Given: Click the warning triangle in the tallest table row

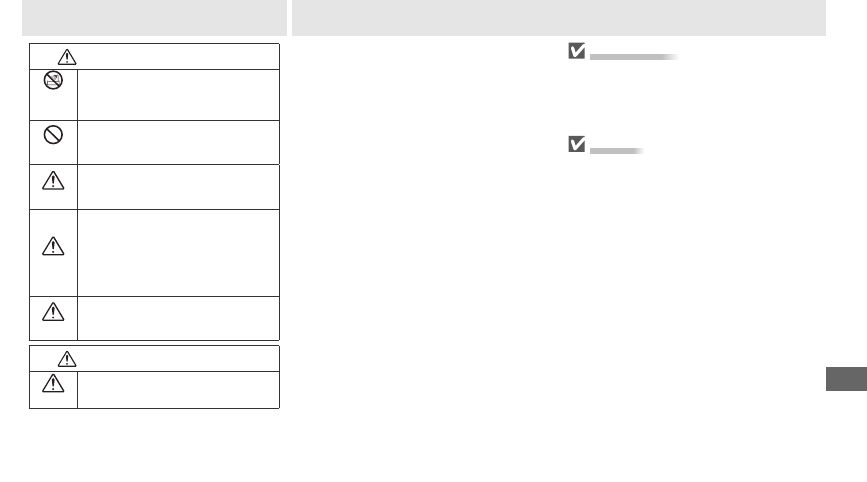Looking at the screenshot, I should [x=53, y=247].
